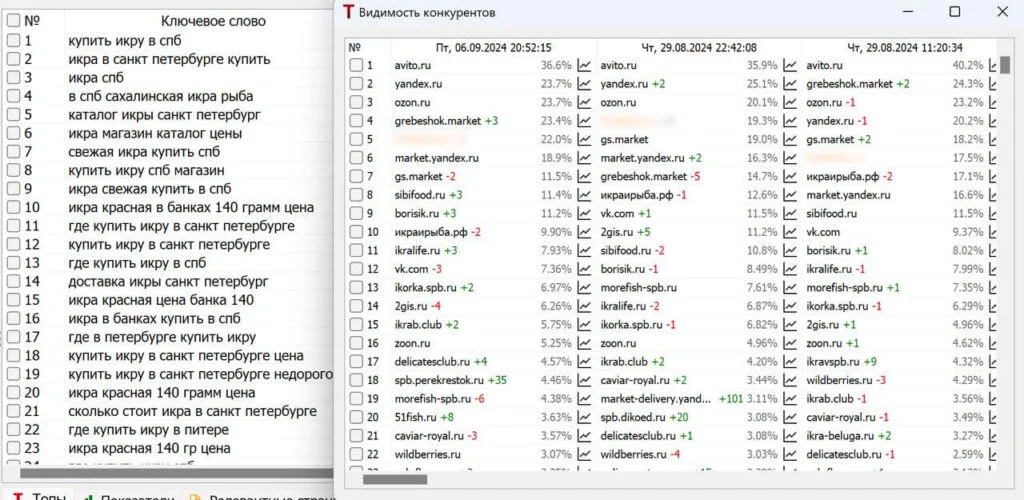Select keyword 'икра красная в банках 140 грамм цена'
1024x500 pixels.
pyautogui.click(x=191, y=208)
